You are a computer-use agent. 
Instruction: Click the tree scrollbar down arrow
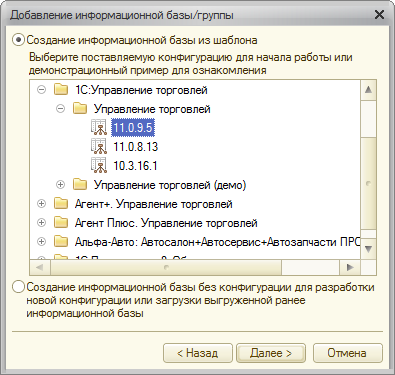click(368, 249)
